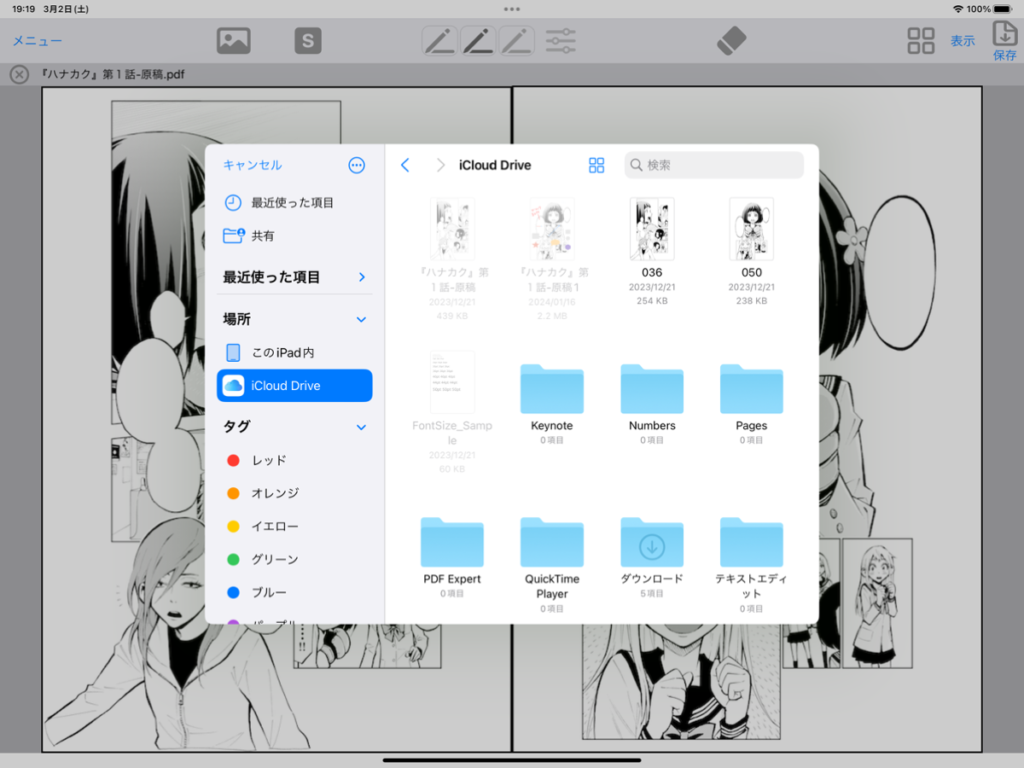
Task: Tap the three-dot multitasking indicator at top
Action: pyautogui.click(x=512, y=9)
